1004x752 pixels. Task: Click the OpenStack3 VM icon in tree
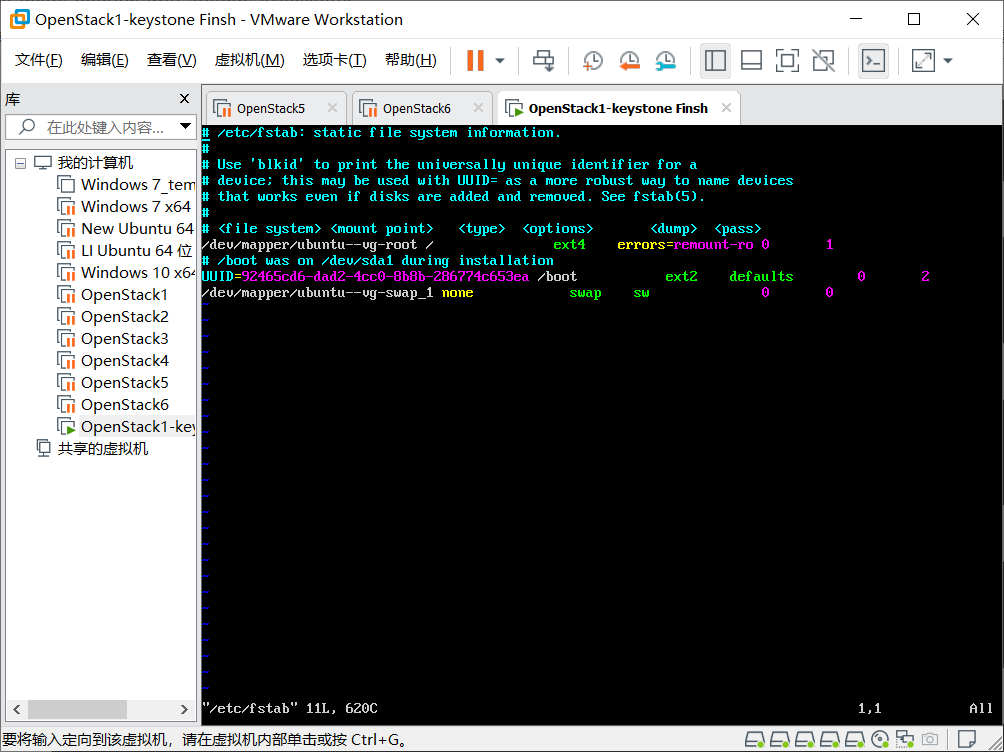[66, 339]
